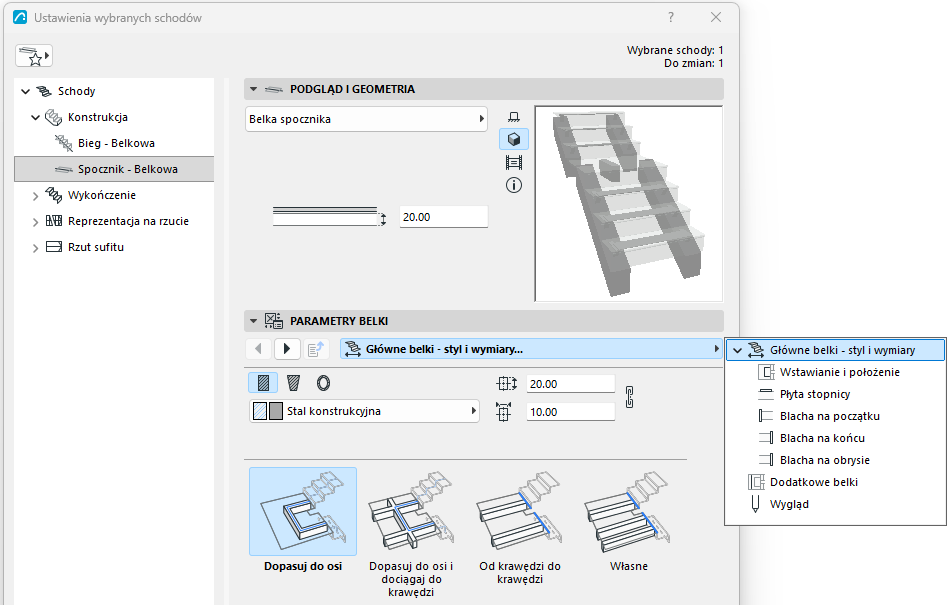The height and width of the screenshot is (605, 950).
Task: Select rectangular beam profile icon
Action: pyautogui.click(x=264, y=383)
